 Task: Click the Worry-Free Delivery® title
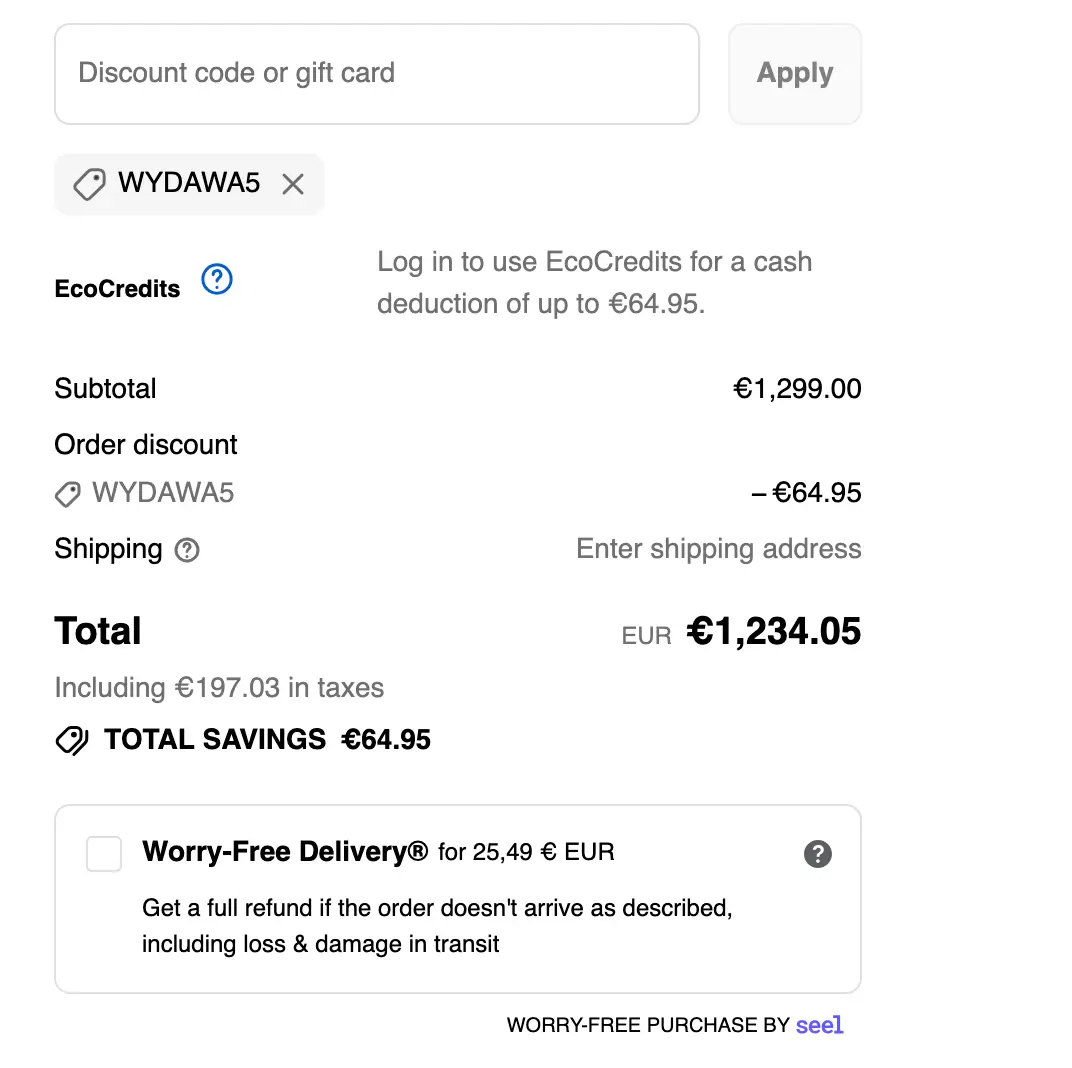[x=285, y=852]
